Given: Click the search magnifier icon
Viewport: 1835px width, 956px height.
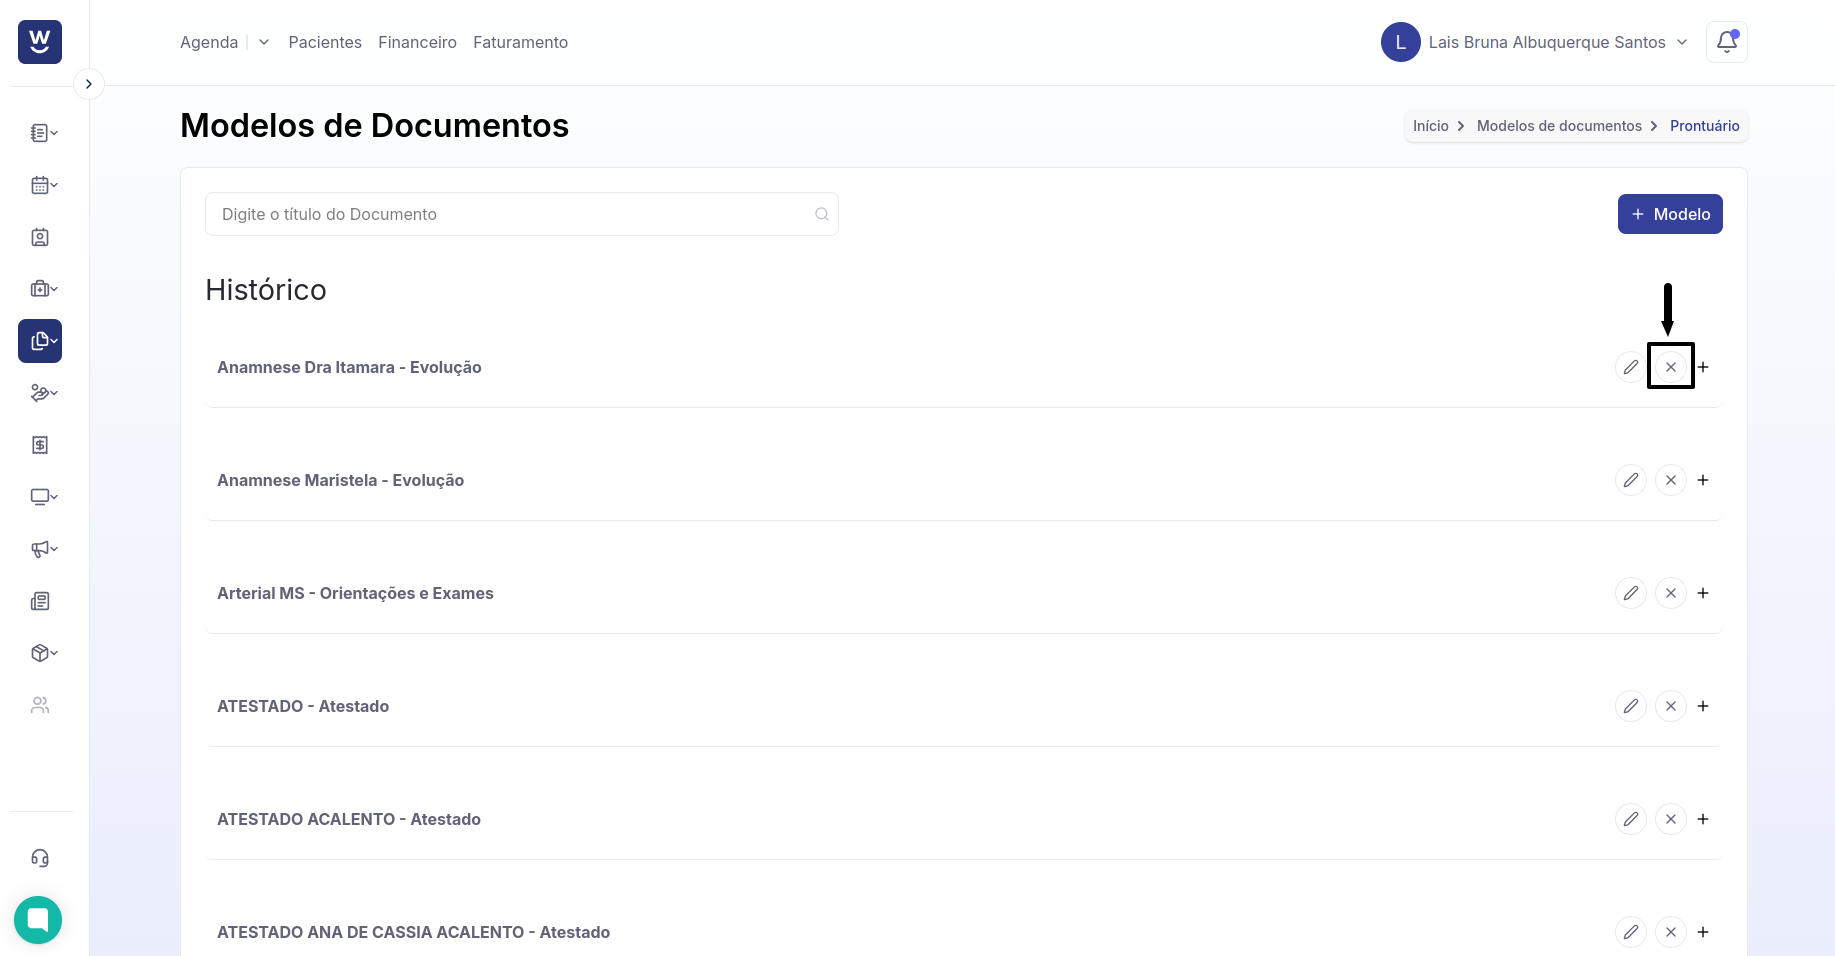Looking at the screenshot, I should [x=822, y=214].
